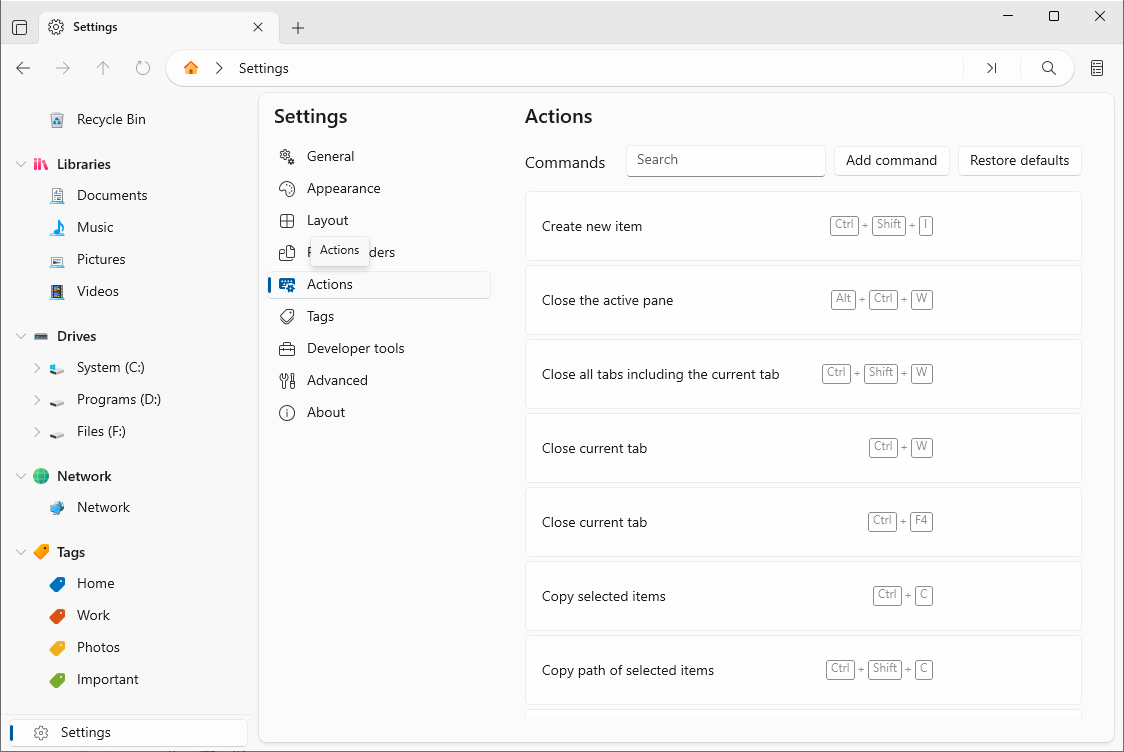
Task: Open Recycle Bin in the sidebar
Action: [x=111, y=120]
